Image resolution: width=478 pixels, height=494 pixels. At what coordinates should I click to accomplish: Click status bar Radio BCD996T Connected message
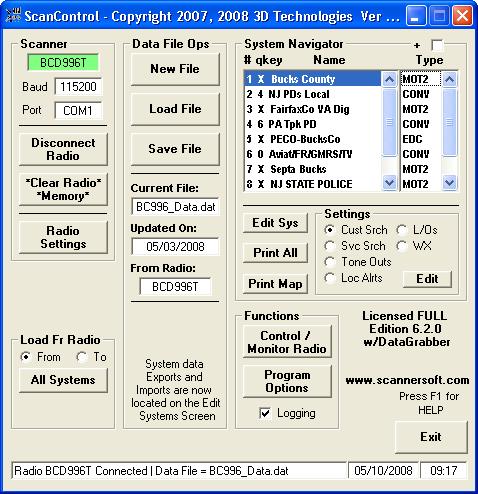pyautogui.click(x=179, y=471)
